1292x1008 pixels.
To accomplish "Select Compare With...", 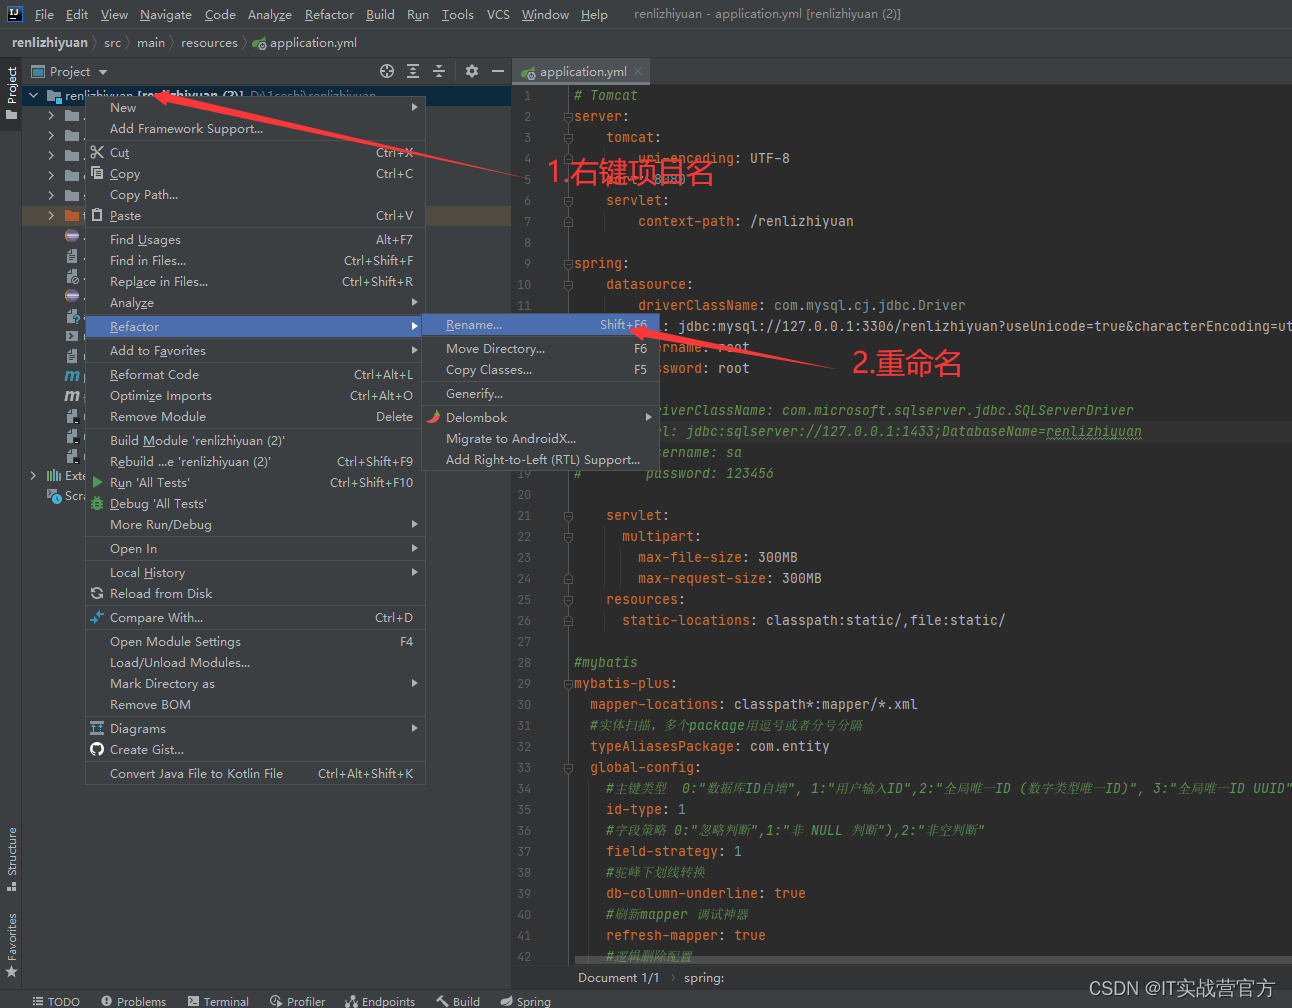I will 256,618.
